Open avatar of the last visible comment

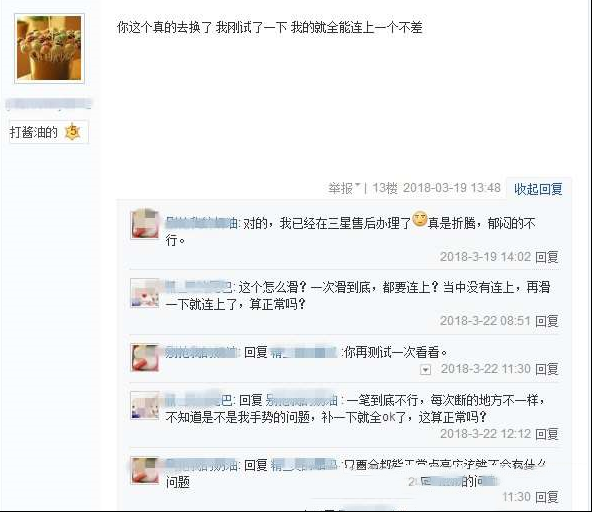click(x=145, y=470)
